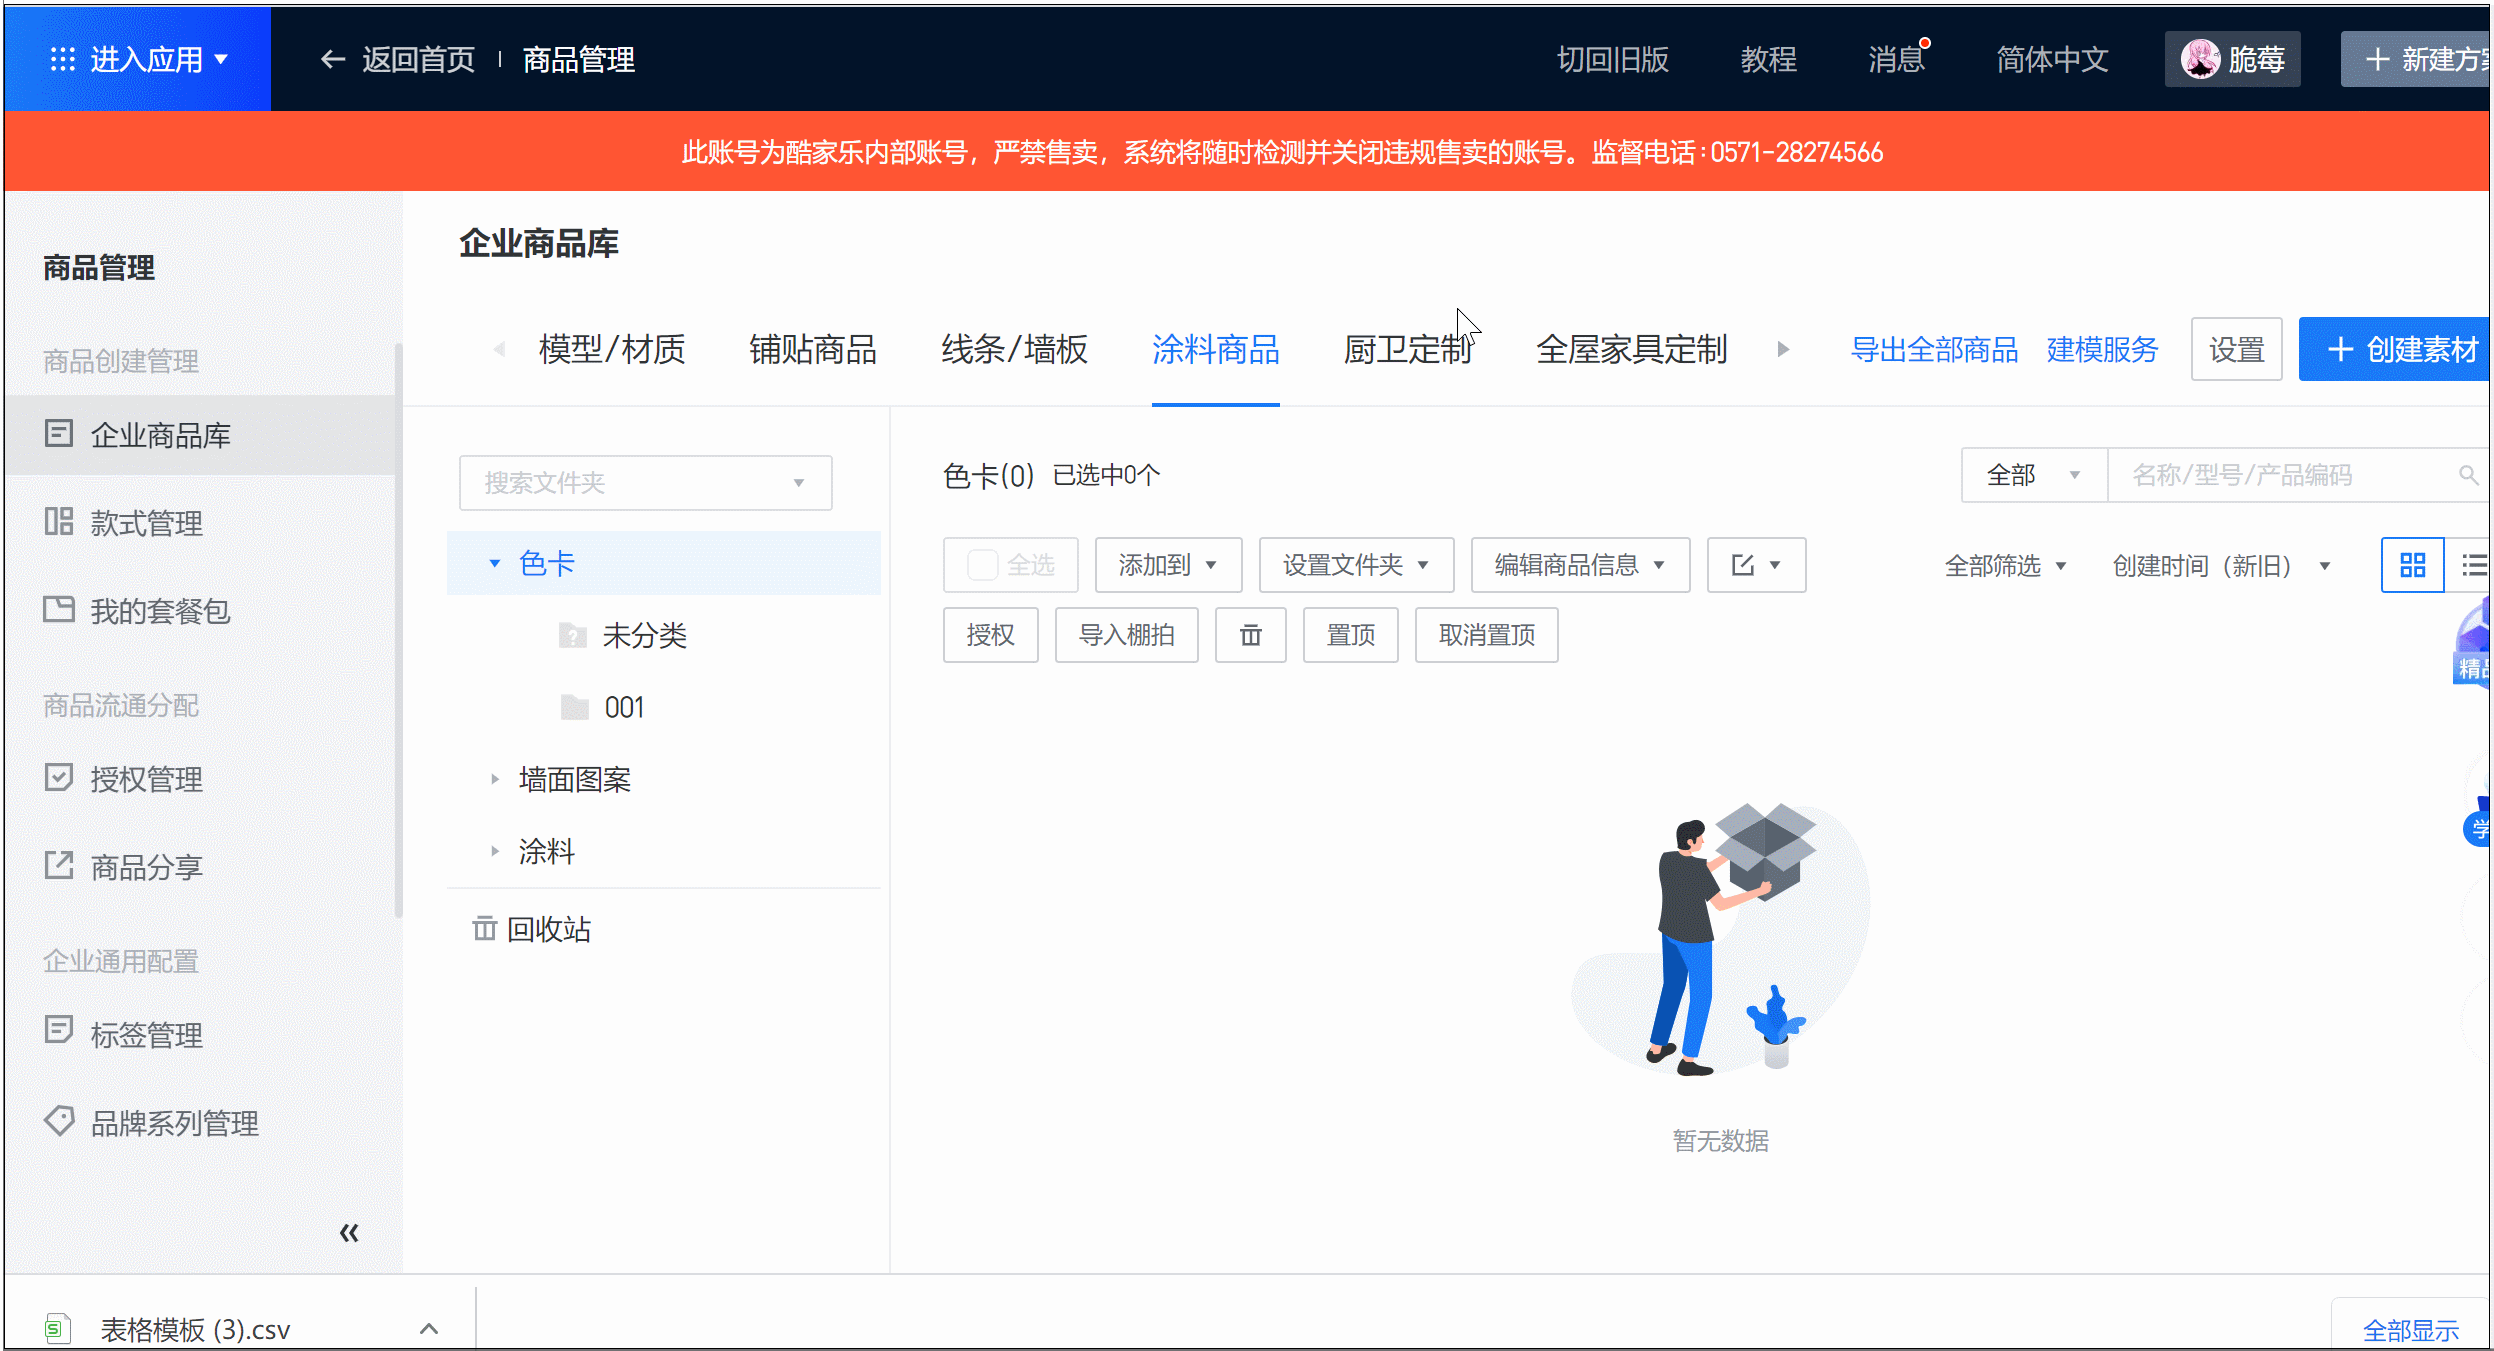This screenshot has width=2494, height=1351.
Task: Click 导出全部商品 link
Action: (1933, 349)
